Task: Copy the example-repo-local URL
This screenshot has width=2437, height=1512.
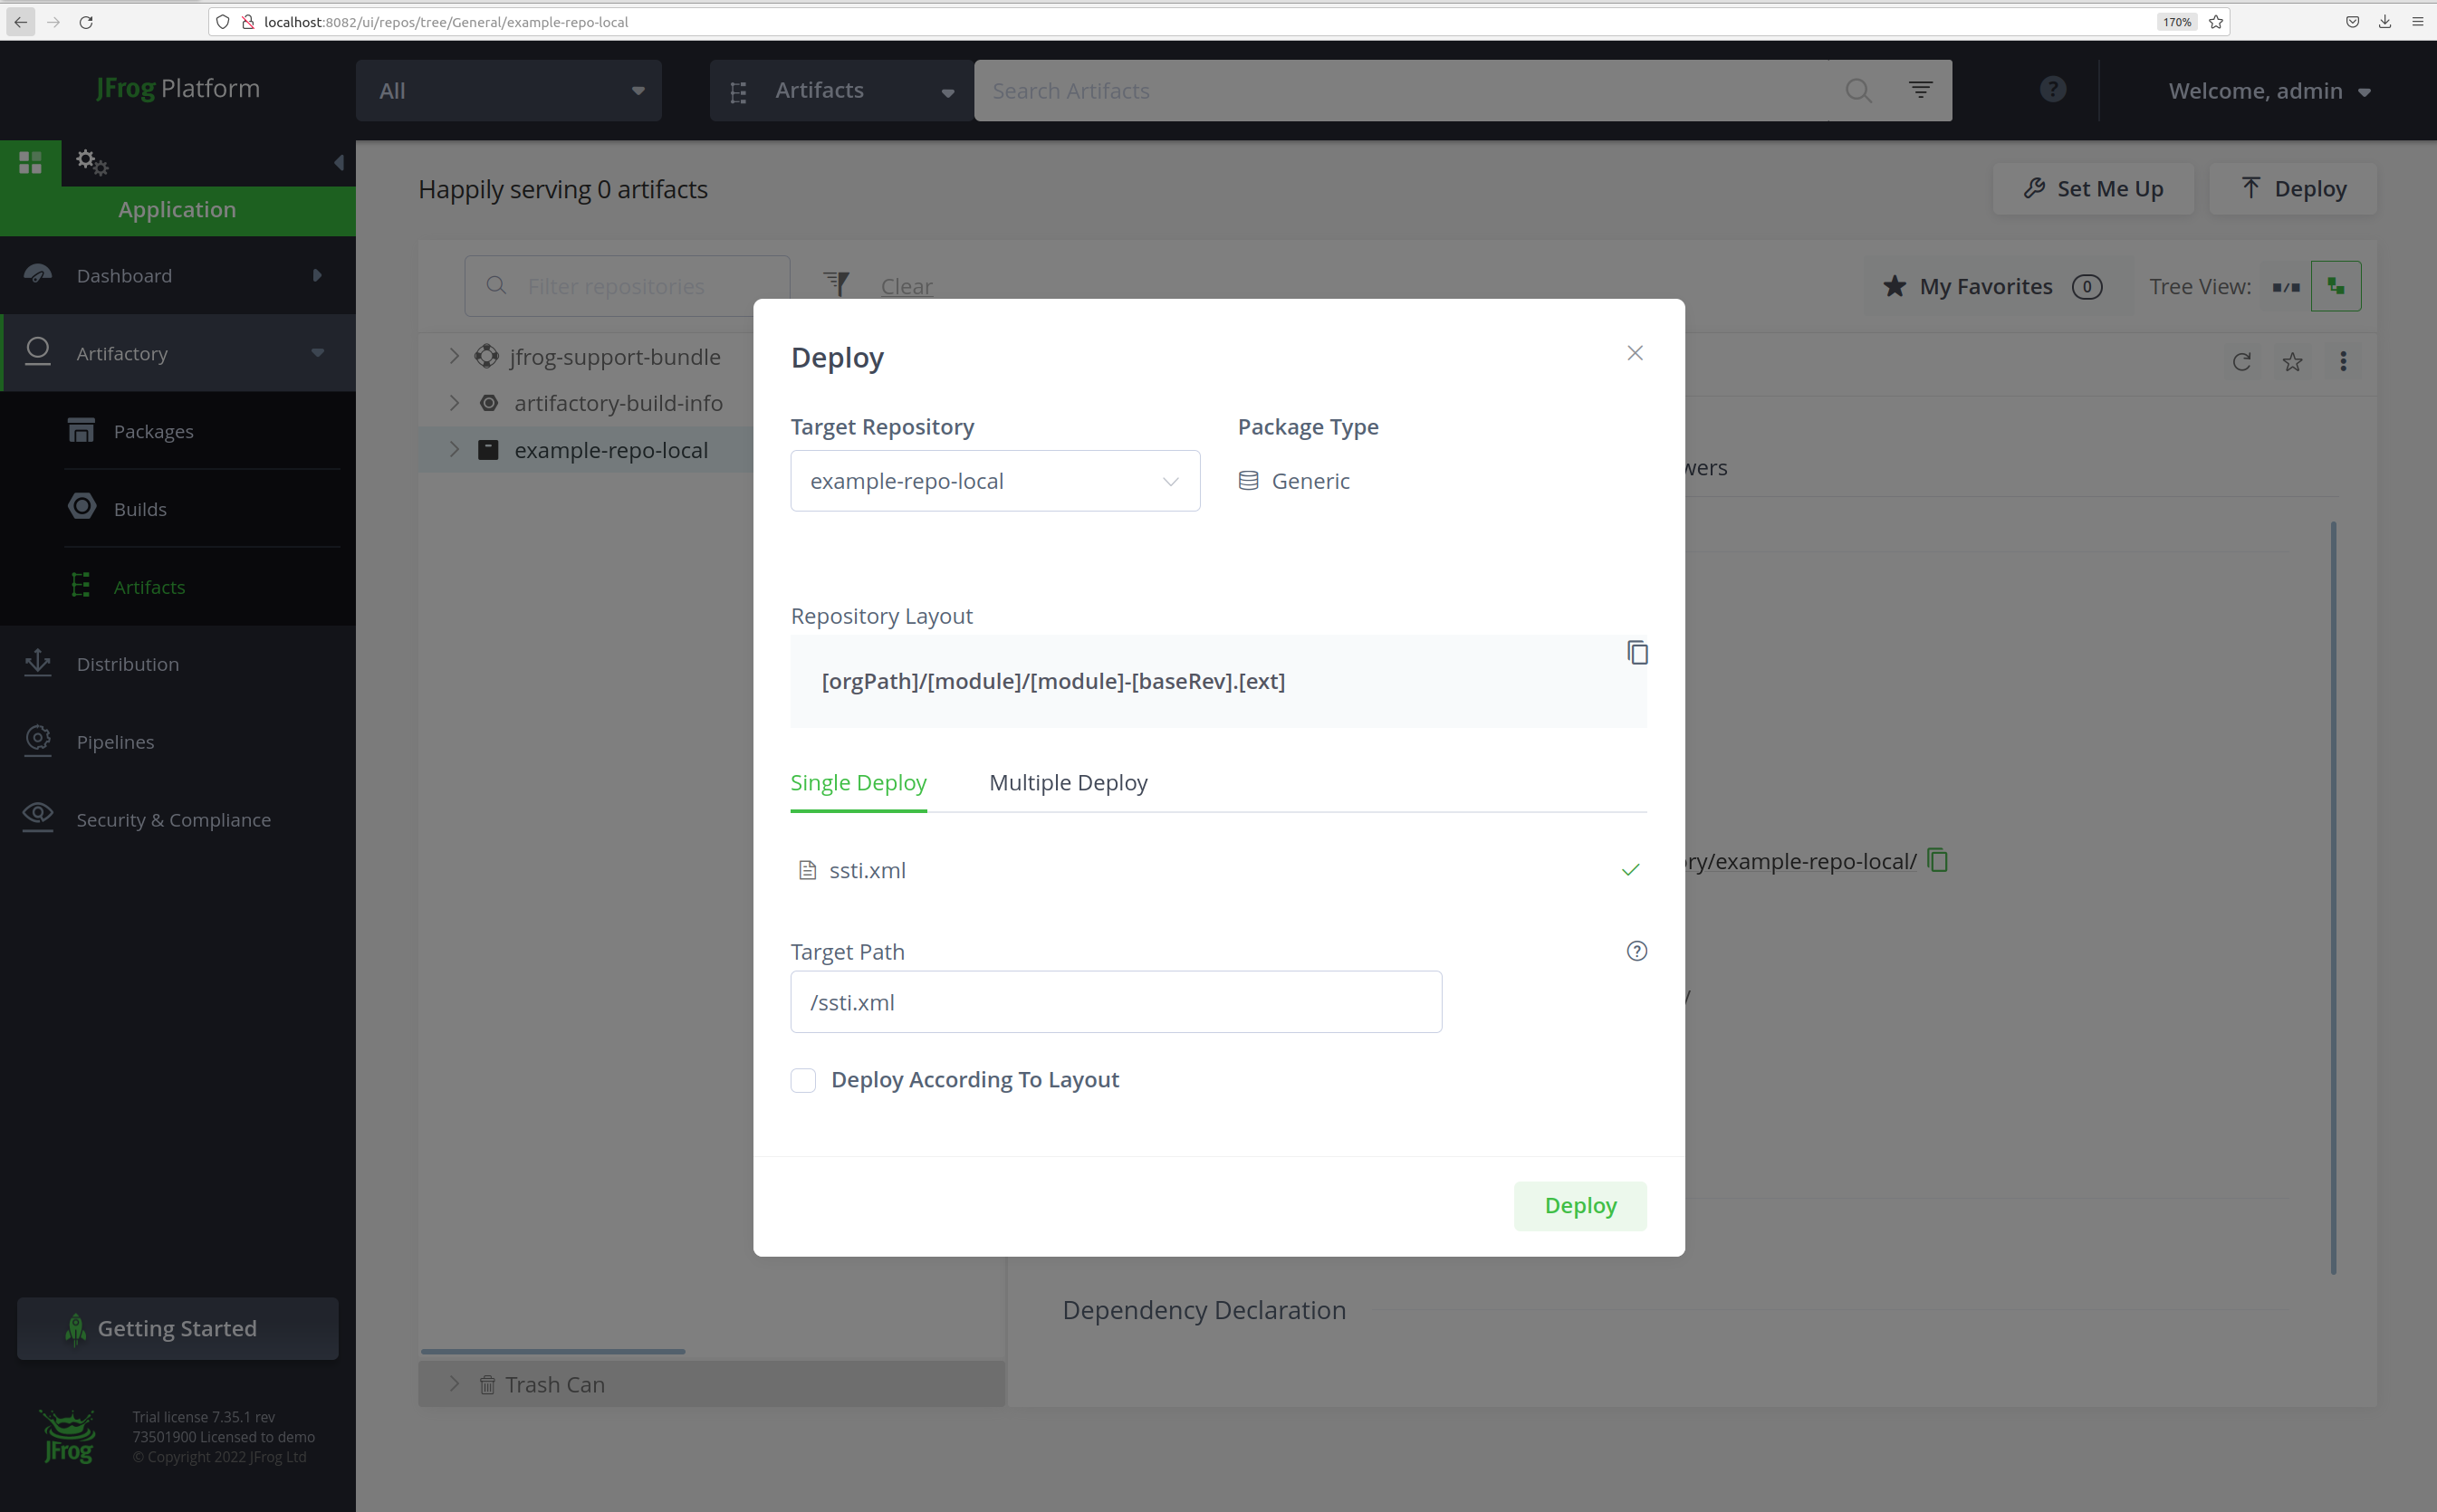Action: 1938,860
